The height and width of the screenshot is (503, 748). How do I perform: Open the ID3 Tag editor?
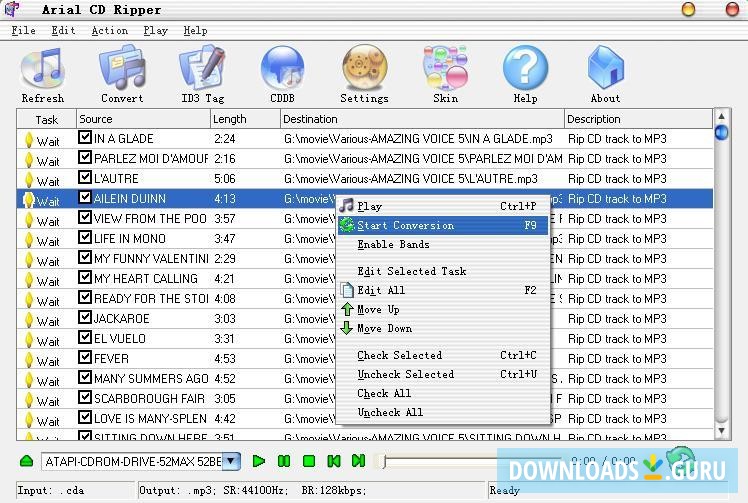[202, 68]
